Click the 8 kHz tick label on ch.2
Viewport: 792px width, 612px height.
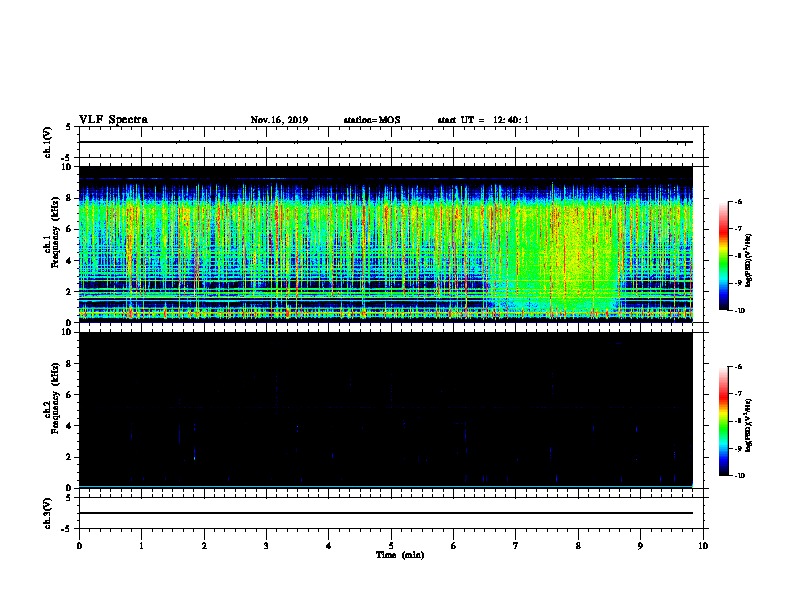point(69,364)
